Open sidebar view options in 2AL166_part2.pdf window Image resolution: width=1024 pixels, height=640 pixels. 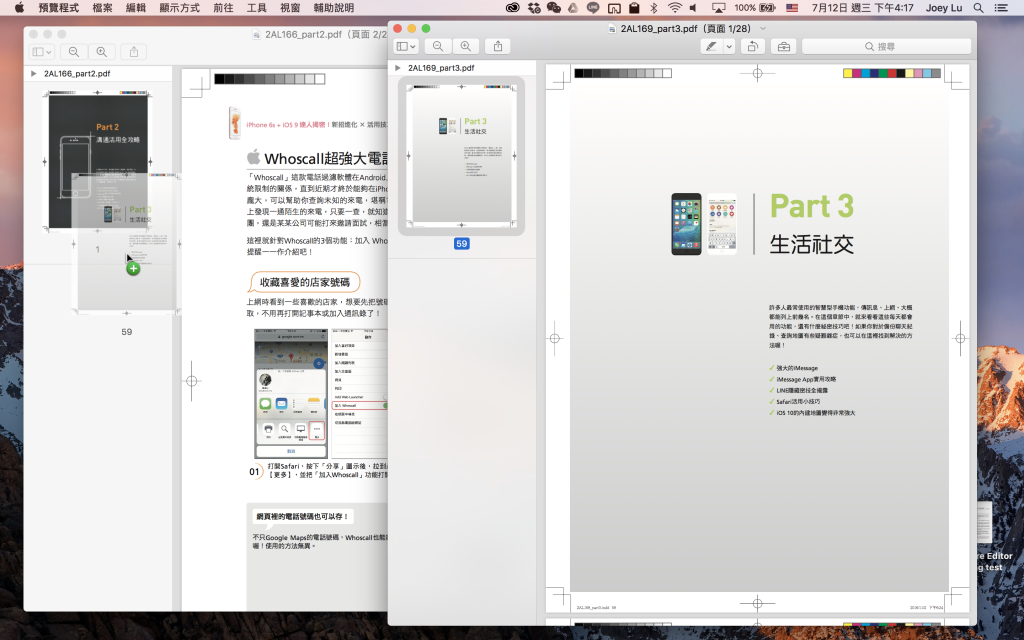coord(42,52)
